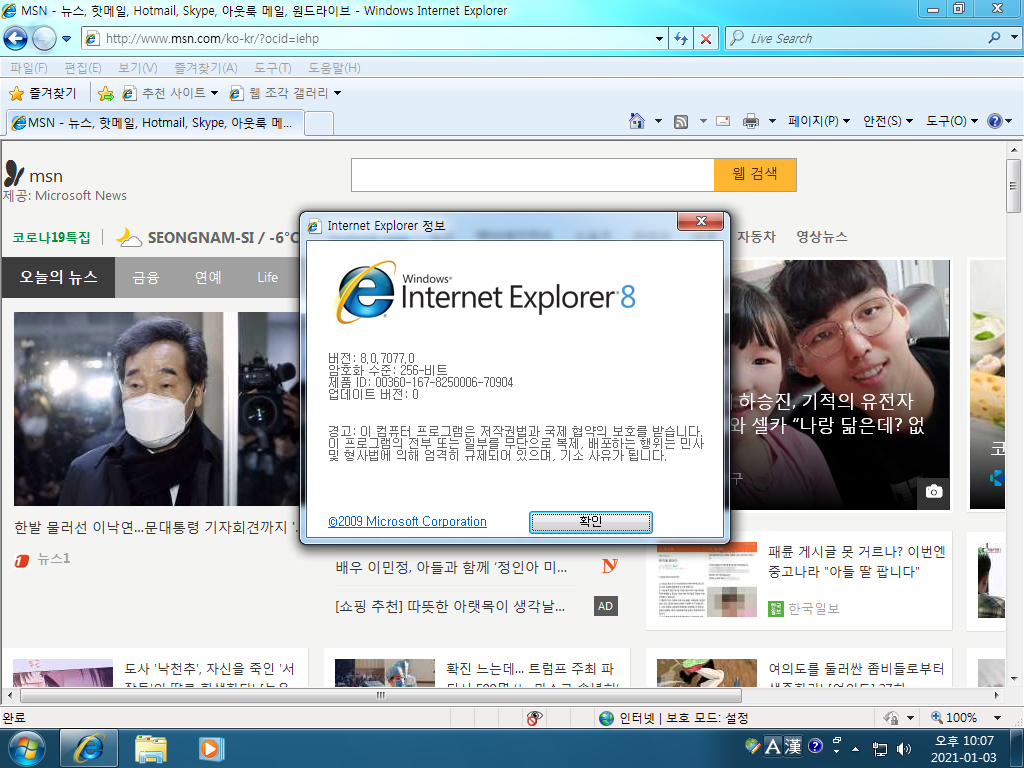The width and height of the screenshot is (1024, 768).
Task: Run the search with the magnifier icon
Action: coord(994,38)
